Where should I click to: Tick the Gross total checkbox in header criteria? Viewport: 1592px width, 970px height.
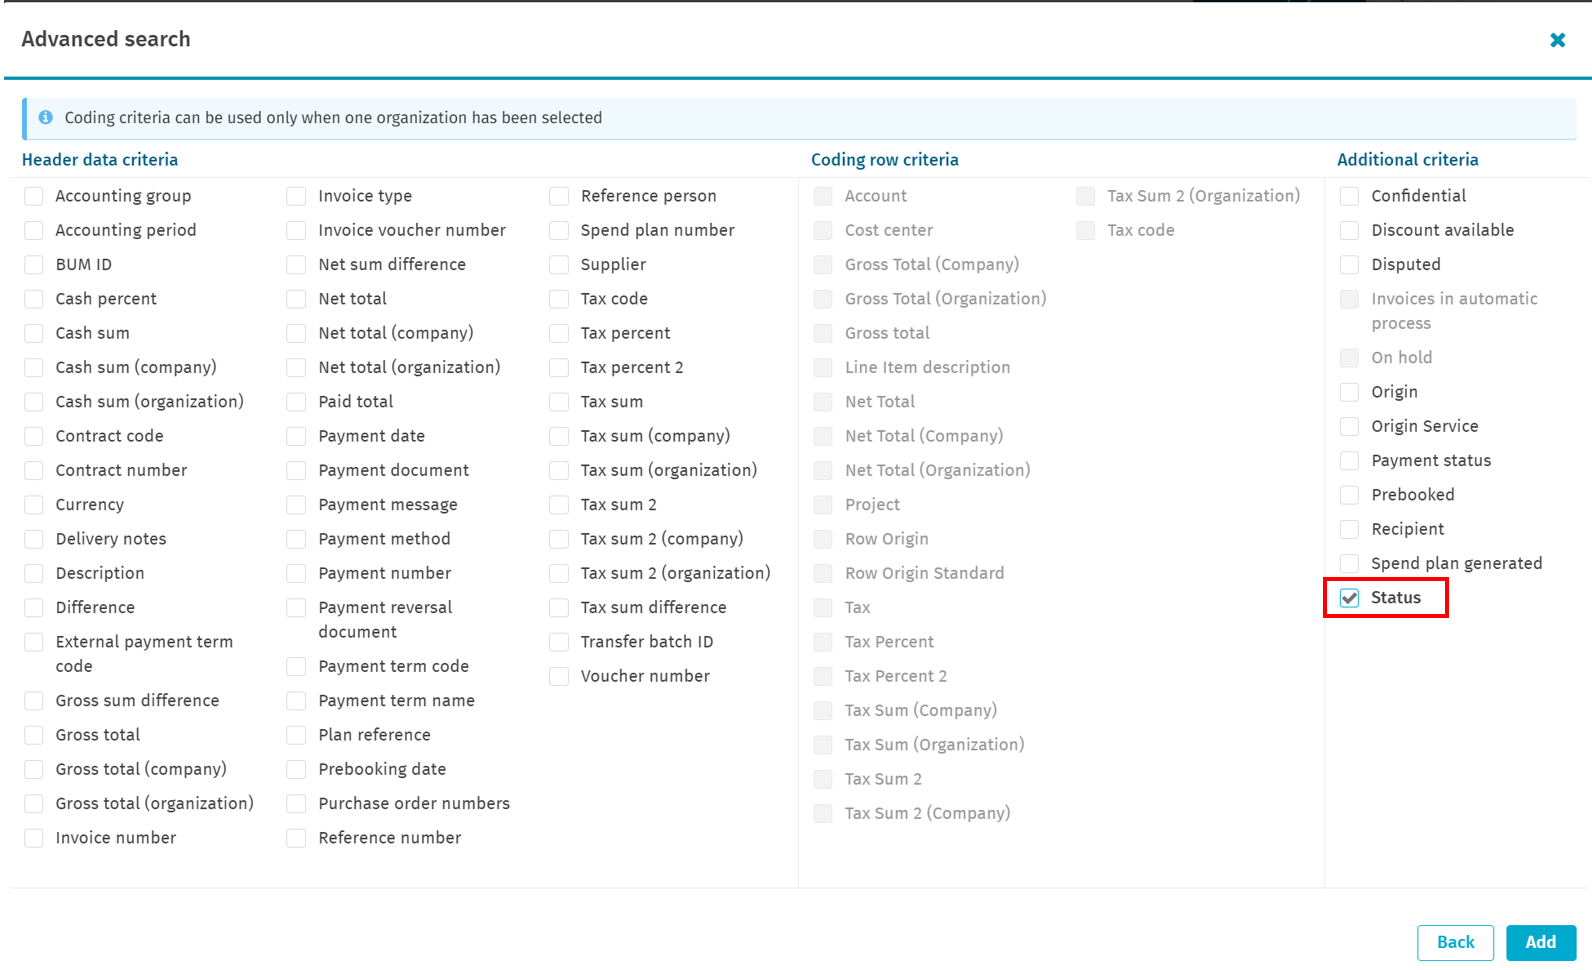pos(34,735)
